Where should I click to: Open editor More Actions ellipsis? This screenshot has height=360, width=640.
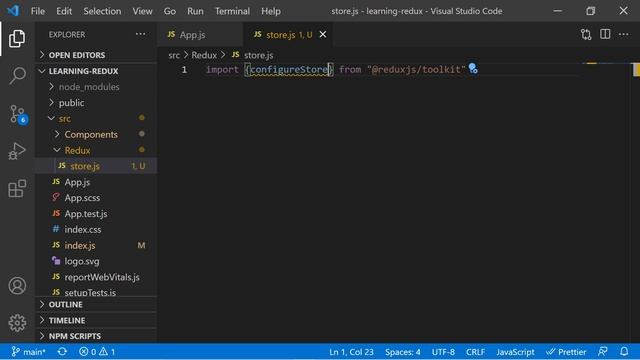(623, 34)
